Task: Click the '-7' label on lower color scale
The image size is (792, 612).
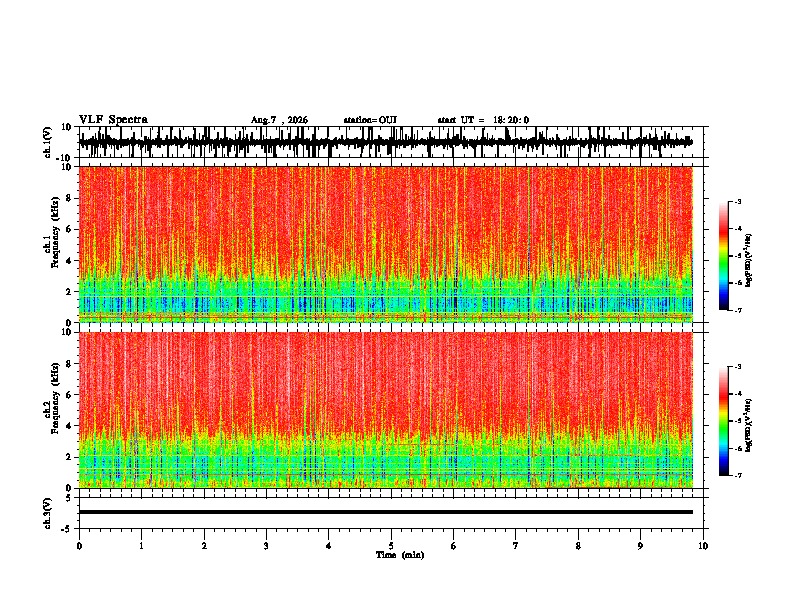Action: coord(737,476)
